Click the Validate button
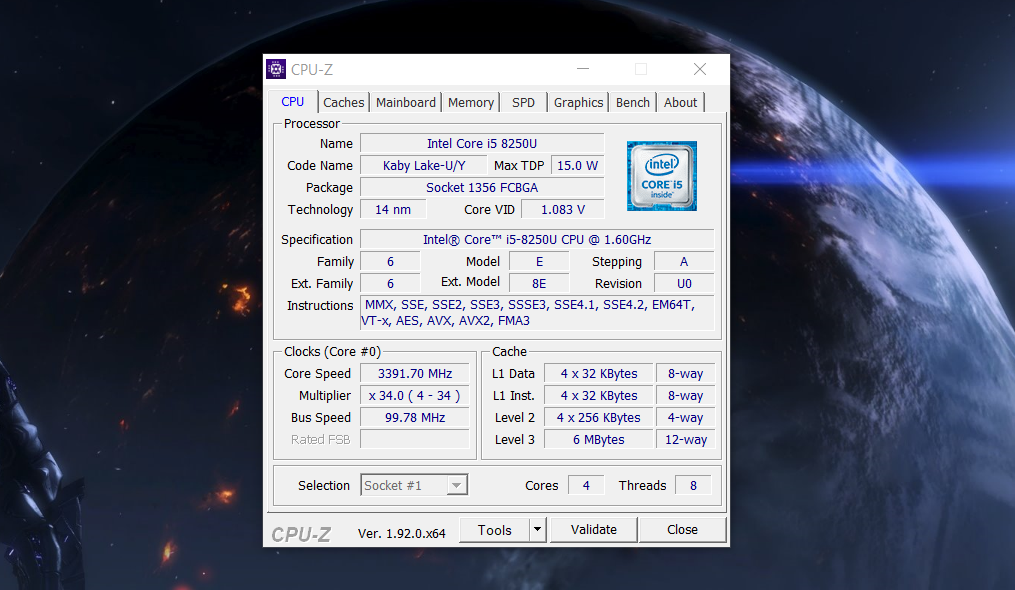This screenshot has height=590, width=1015. coord(594,530)
